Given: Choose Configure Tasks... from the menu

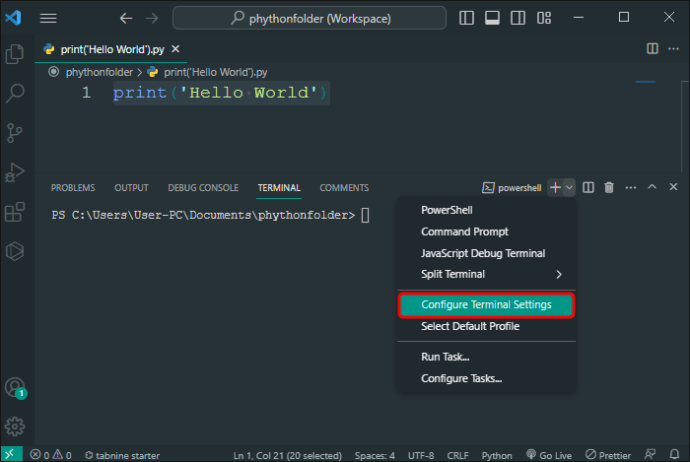Looking at the screenshot, I should 487,378.
